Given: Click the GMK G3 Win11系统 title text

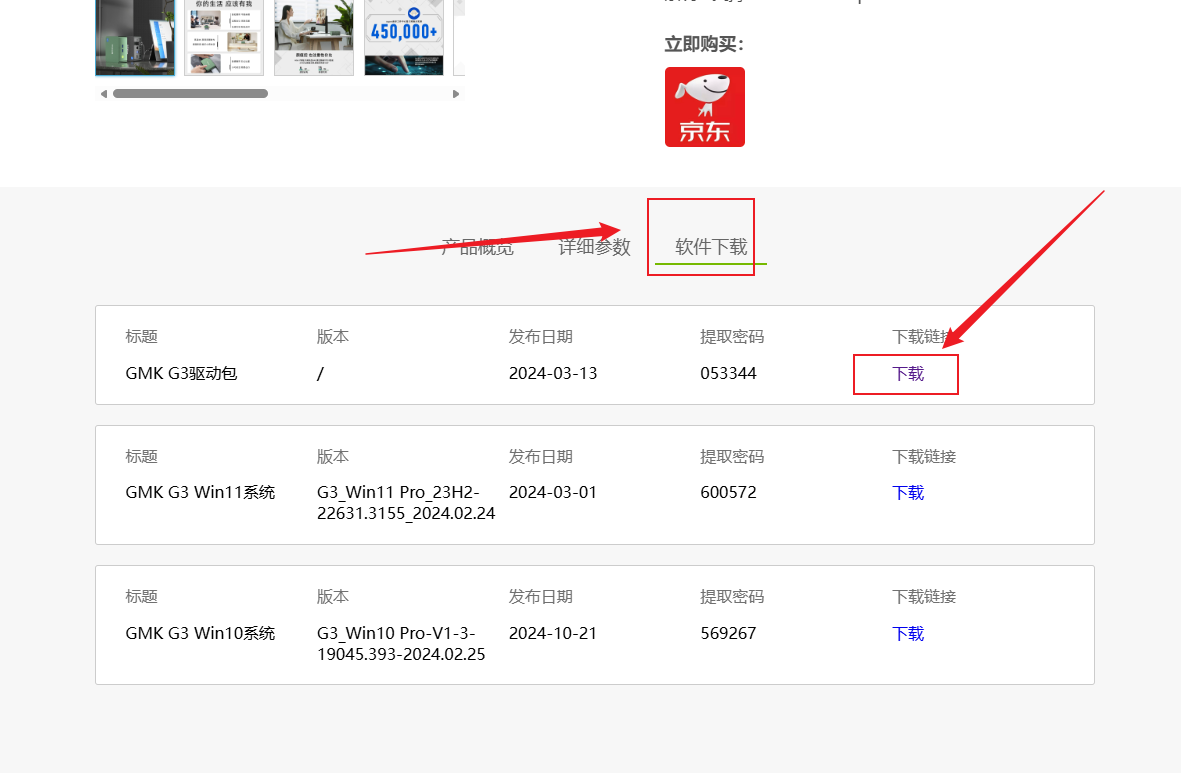Looking at the screenshot, I should tap(200, 493).
